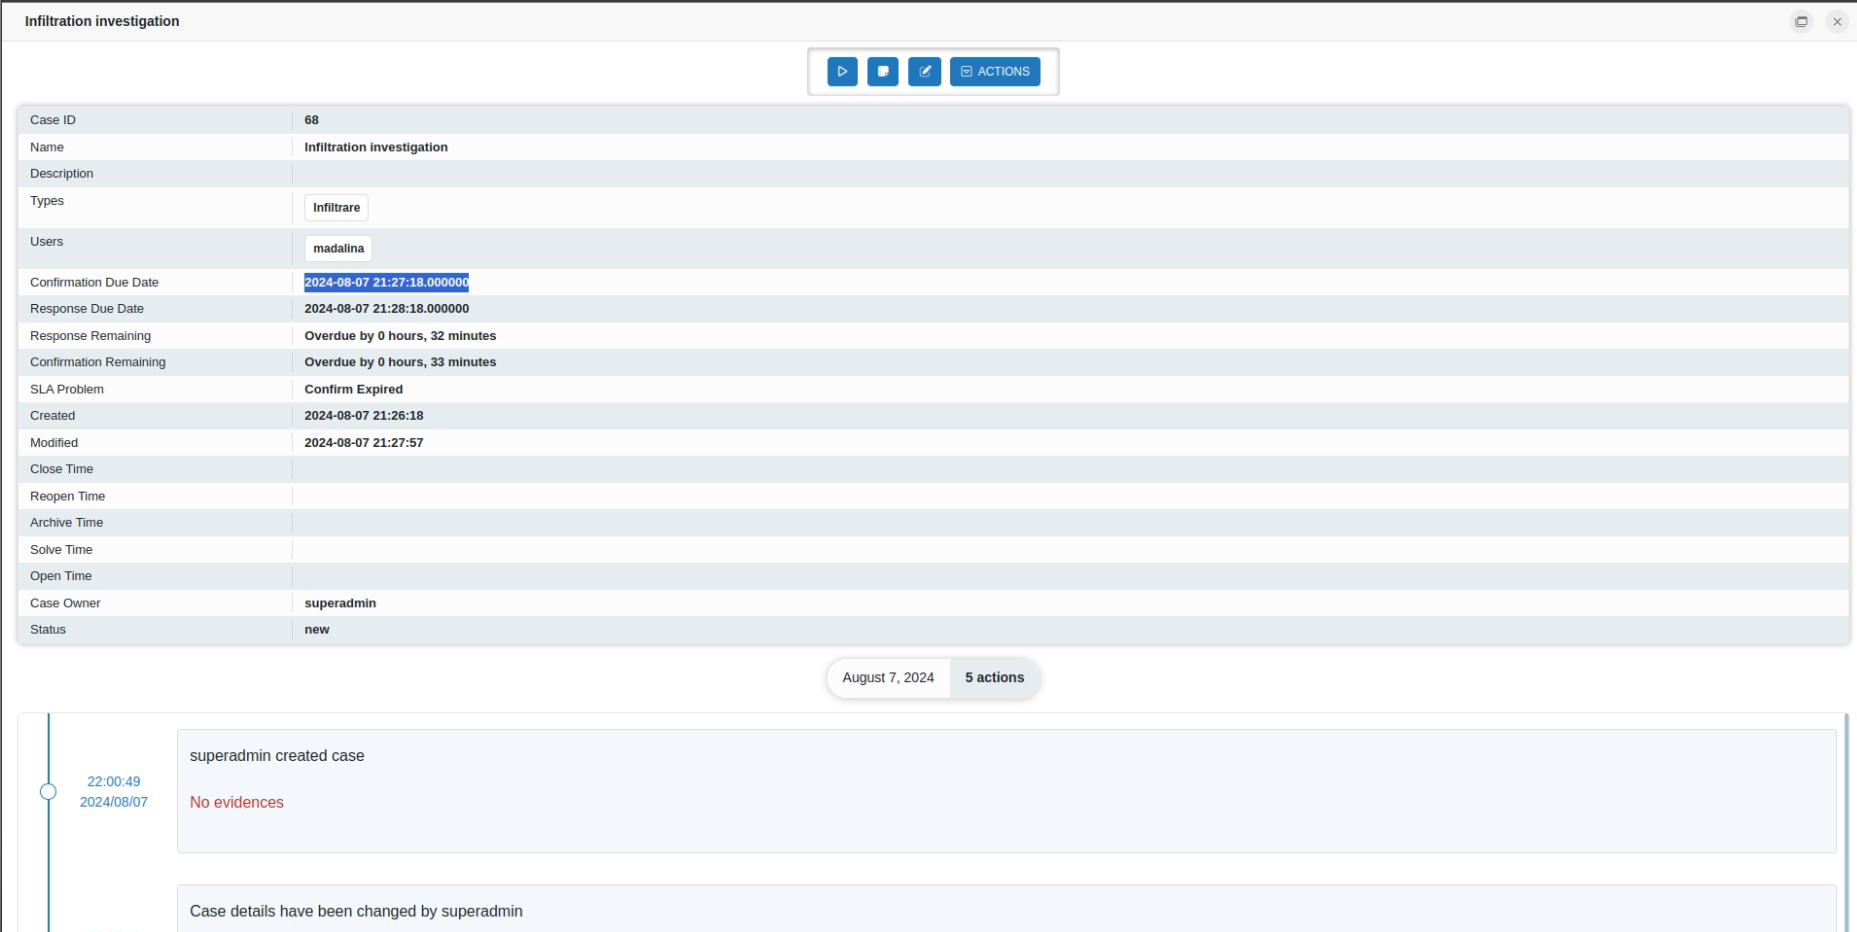Click 'superadmin created case' timeline entry

pyautogui.click(x=277, y=756)
